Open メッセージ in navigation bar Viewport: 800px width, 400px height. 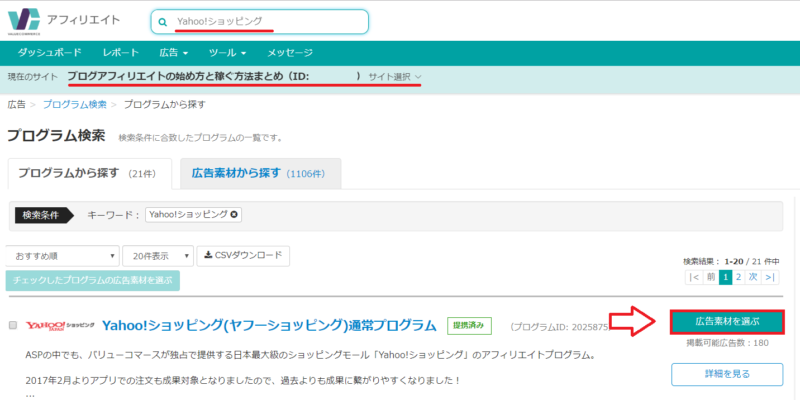click(290, 53)
